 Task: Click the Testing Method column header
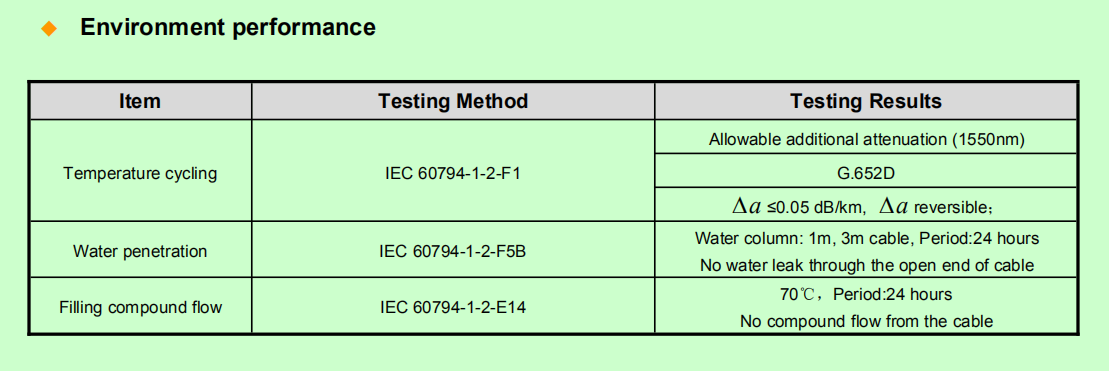(453, 101)
